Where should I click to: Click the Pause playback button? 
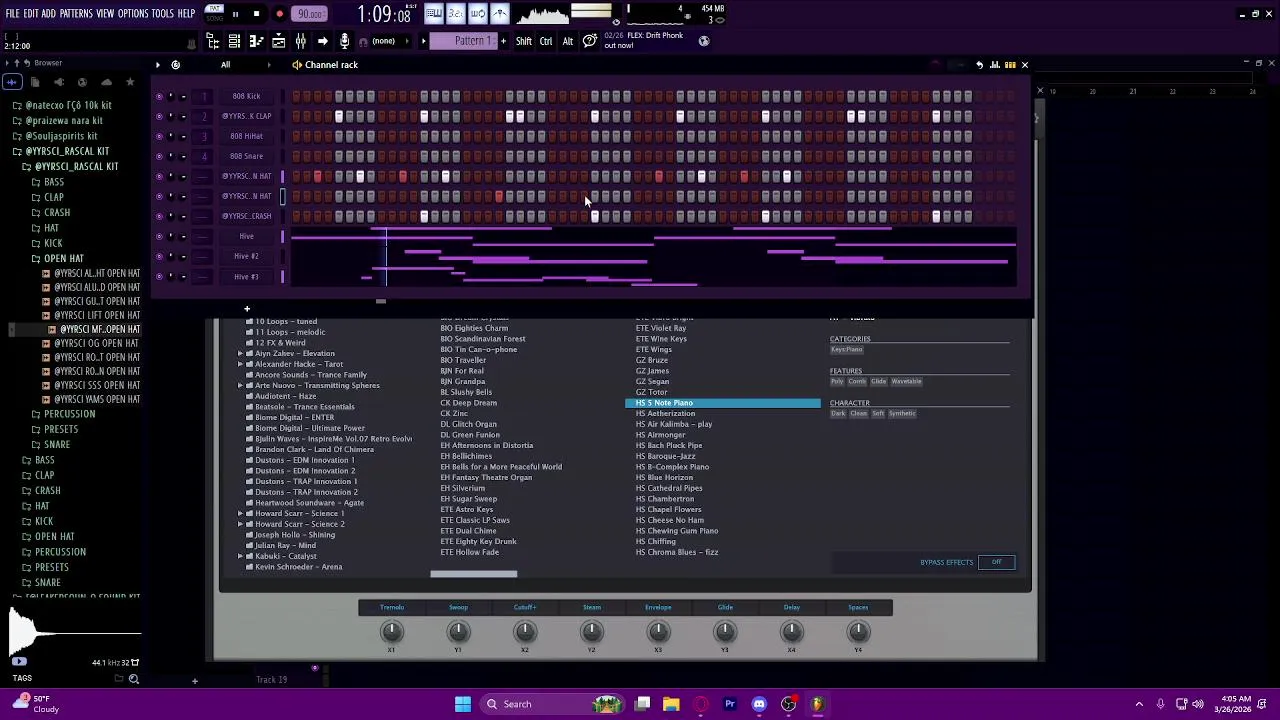pyautogui.click(x=235, y=14)
